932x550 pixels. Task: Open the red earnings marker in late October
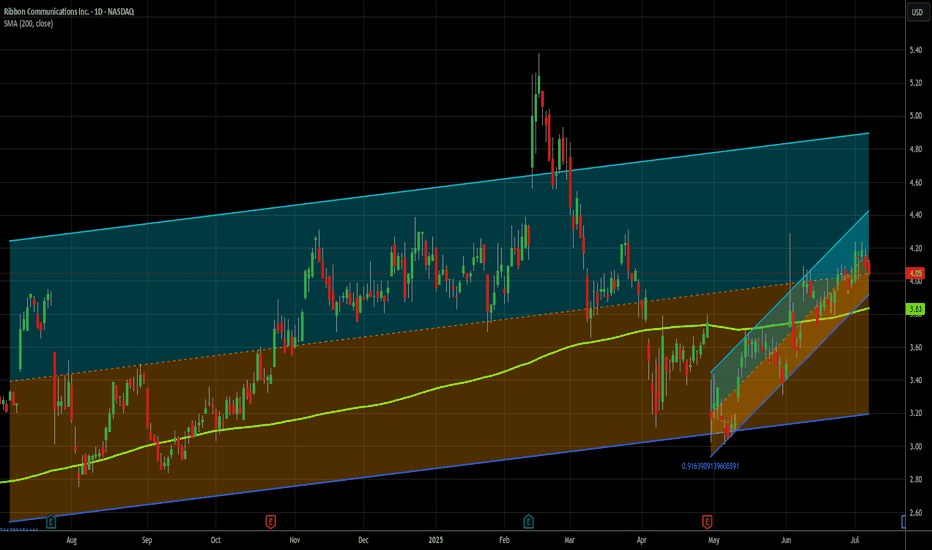[x=270, y=521]
